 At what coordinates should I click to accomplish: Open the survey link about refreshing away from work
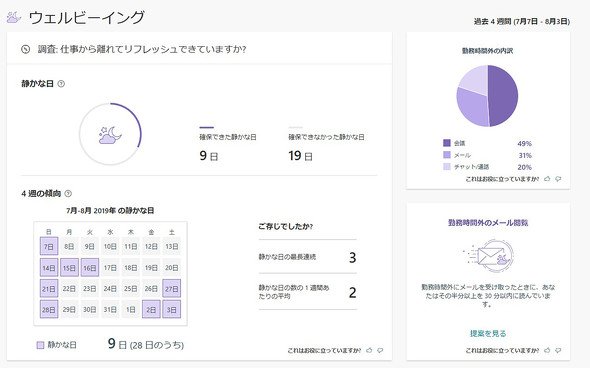142,49
